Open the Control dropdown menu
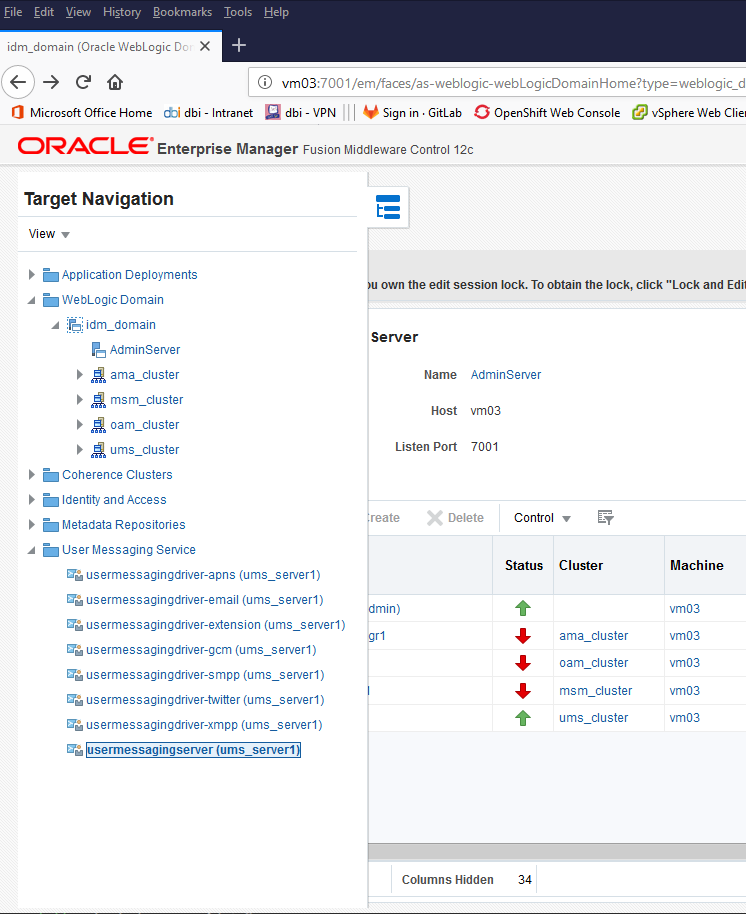 click(541, 518)
